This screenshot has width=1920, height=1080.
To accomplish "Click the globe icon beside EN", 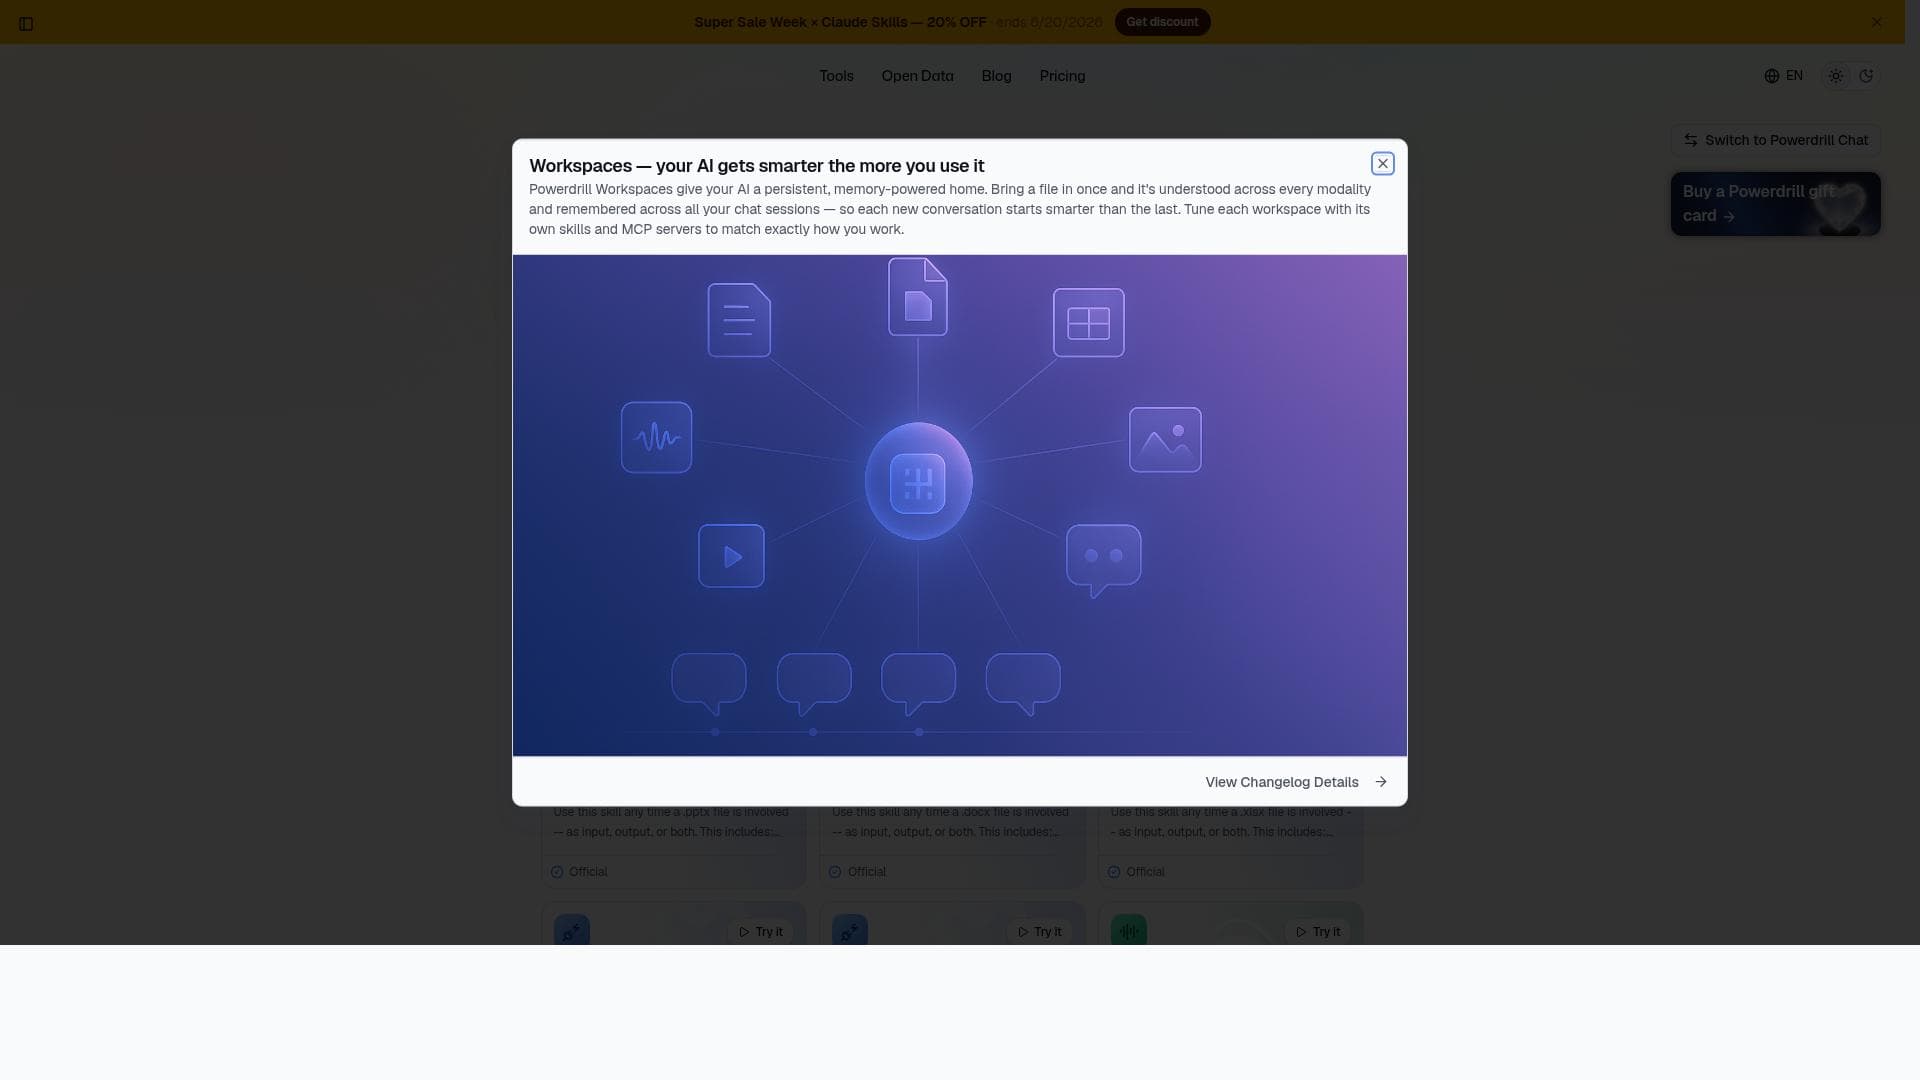I will tap(1771, 76).
